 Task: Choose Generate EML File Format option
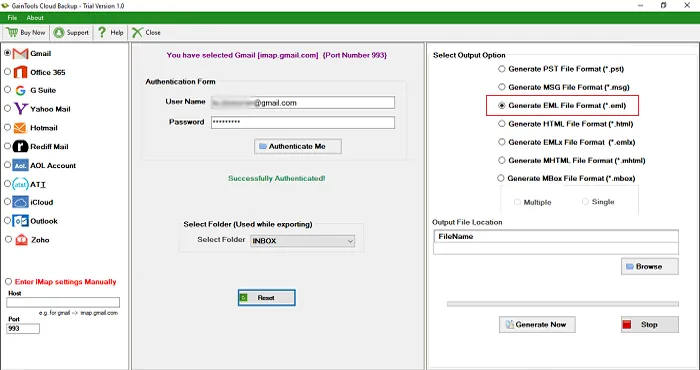pos(502,106)
